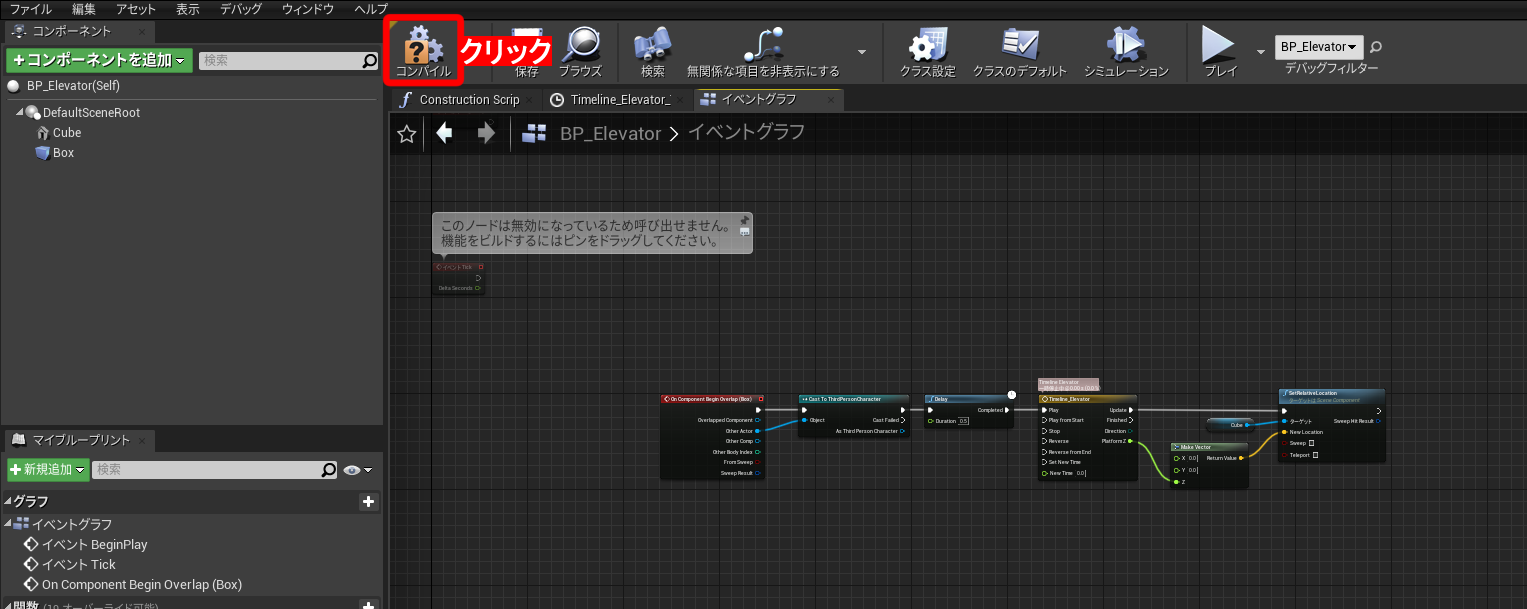
Task: Collapse the DefaultSceneRoot tree node
Action: [x=19, y=112]
